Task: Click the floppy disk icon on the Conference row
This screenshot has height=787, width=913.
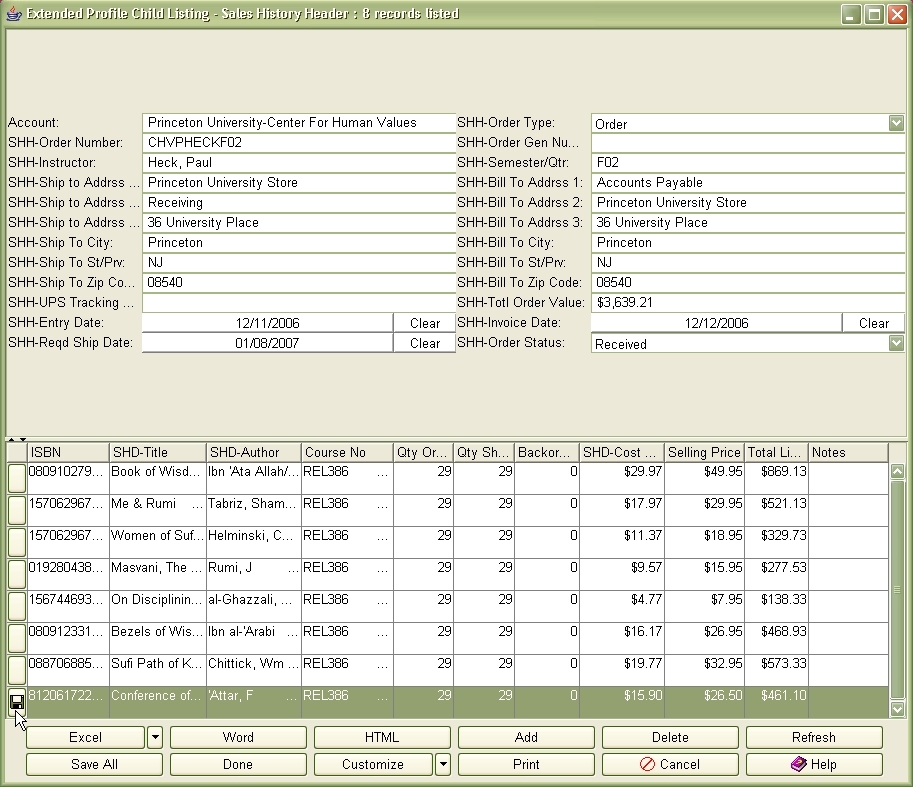Action: point(15,700)
